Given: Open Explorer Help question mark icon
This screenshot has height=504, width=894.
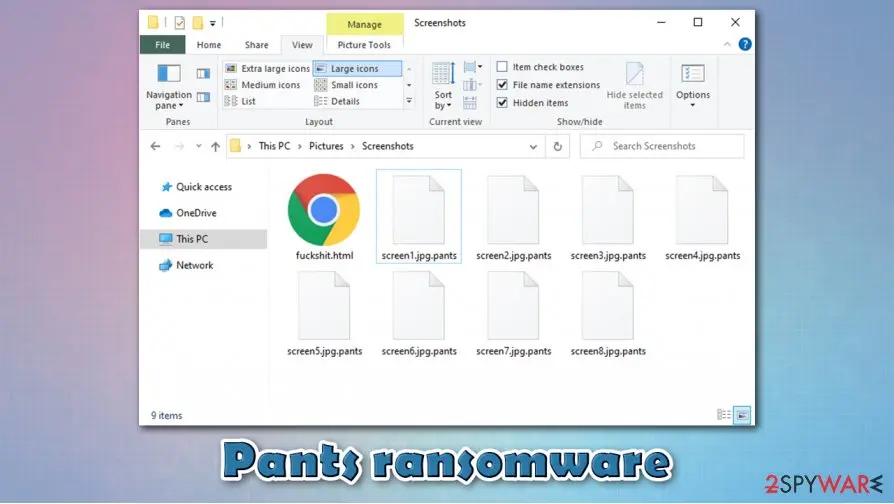Looking at the screenshot, I should pyautogui.click(x=745, y=44).
